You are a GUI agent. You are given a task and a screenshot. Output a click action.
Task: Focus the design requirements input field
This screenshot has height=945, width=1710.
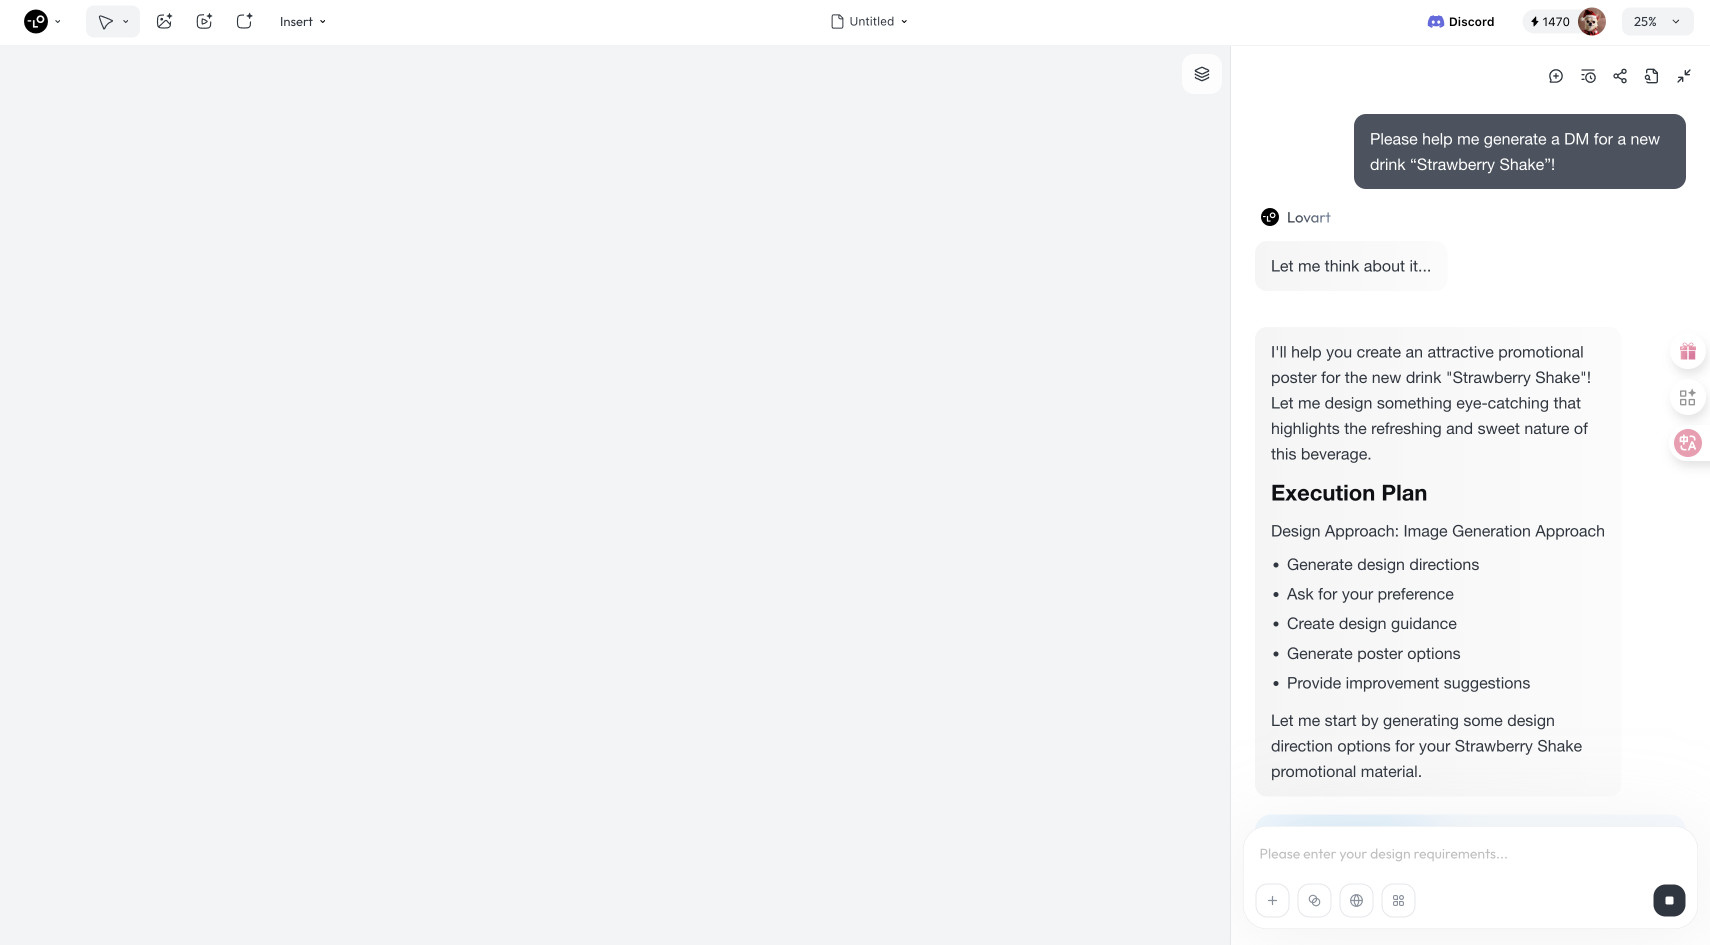point(1469,854)
